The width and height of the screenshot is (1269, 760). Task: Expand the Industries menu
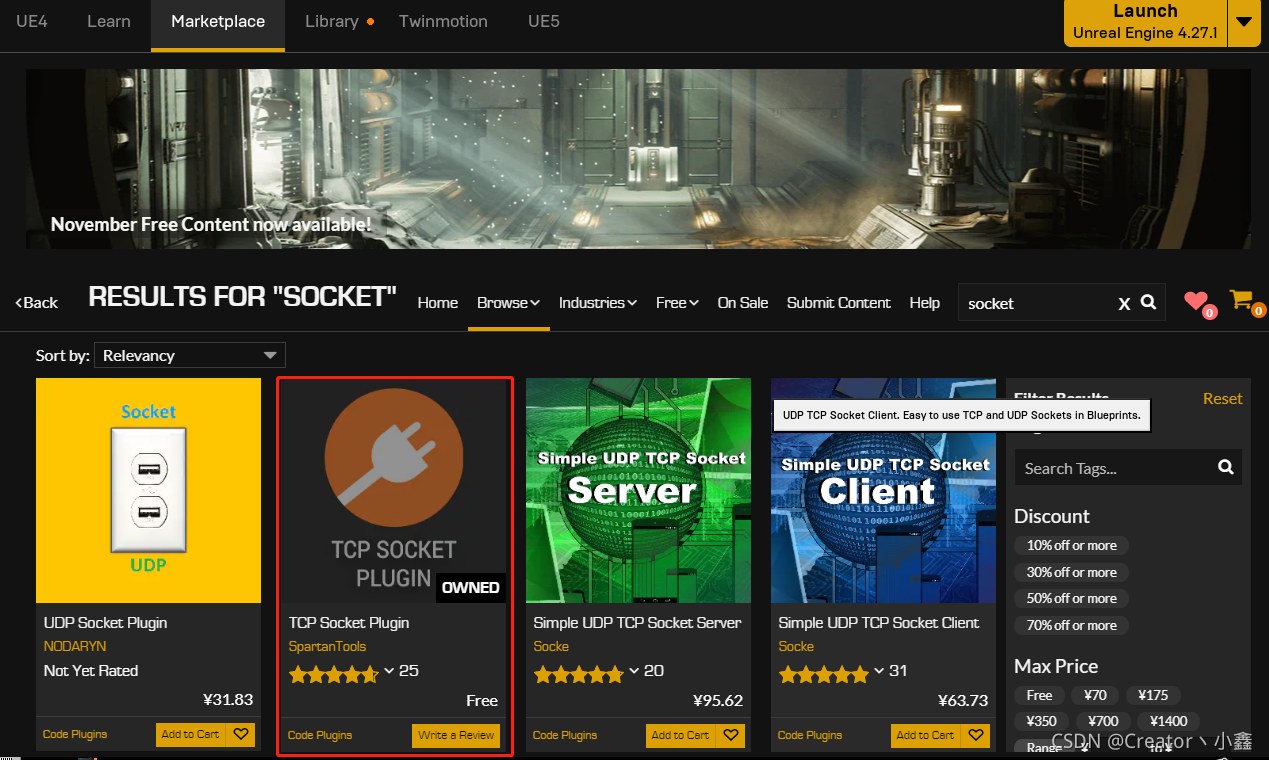[x=597, y=302]
